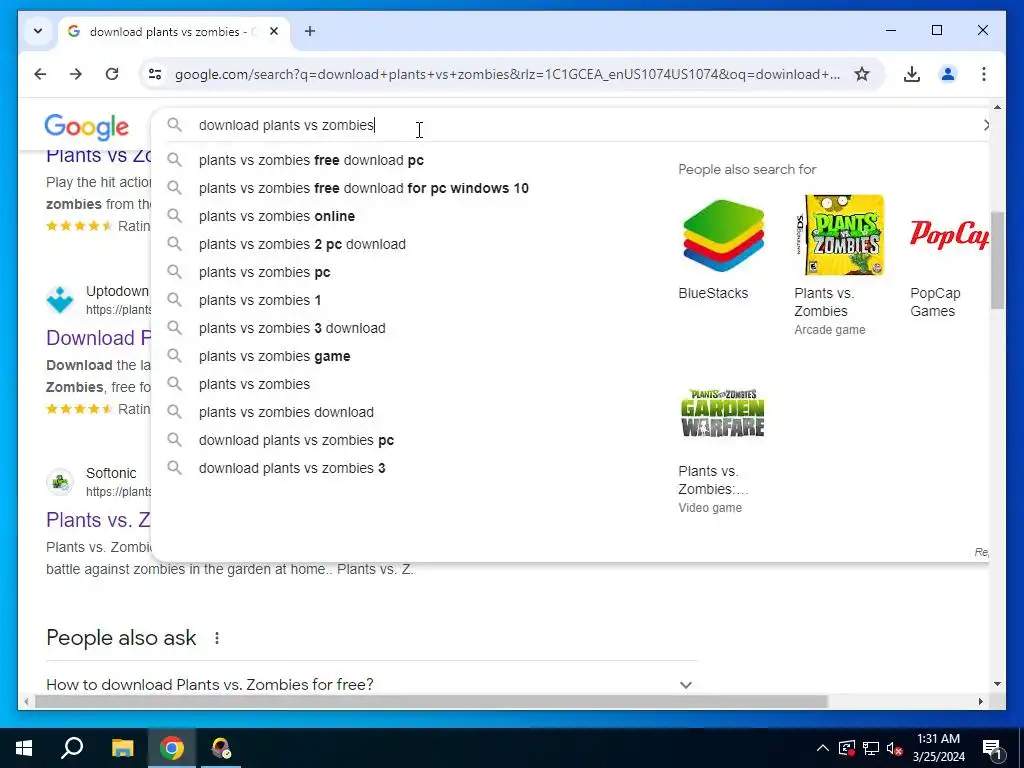Pick the 'plants vs zombies online' suggestion
The height and width of the screenshot is (768, 1024).
pyautogui.click(x=277, y=216)
